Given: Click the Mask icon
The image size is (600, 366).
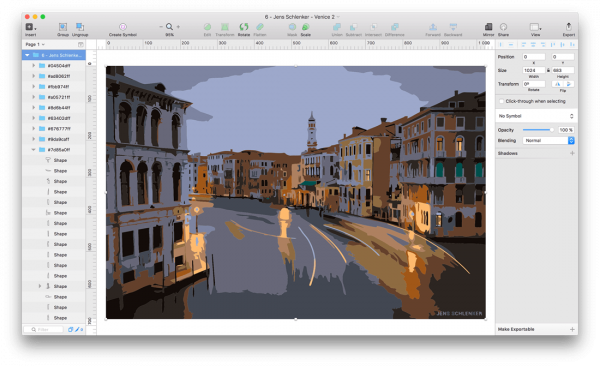Looking at the screenshot, I should [x=292, y=27].
